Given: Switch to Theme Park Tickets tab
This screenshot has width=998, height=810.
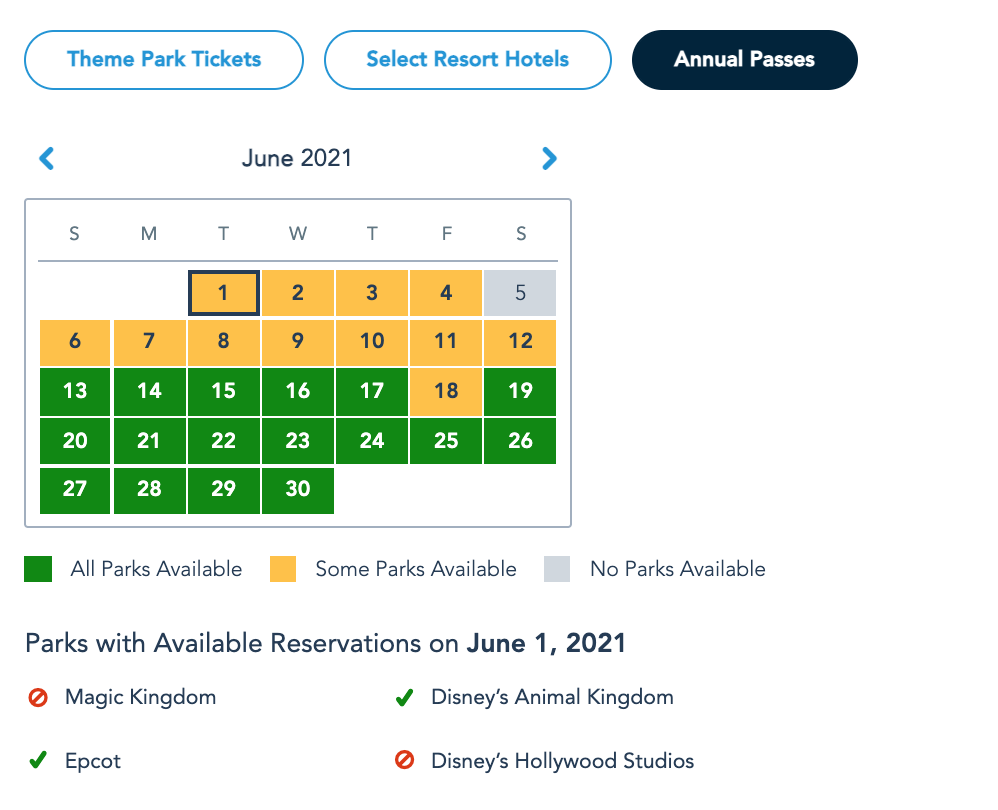Looking at the screenshot, I should (164, 59).
